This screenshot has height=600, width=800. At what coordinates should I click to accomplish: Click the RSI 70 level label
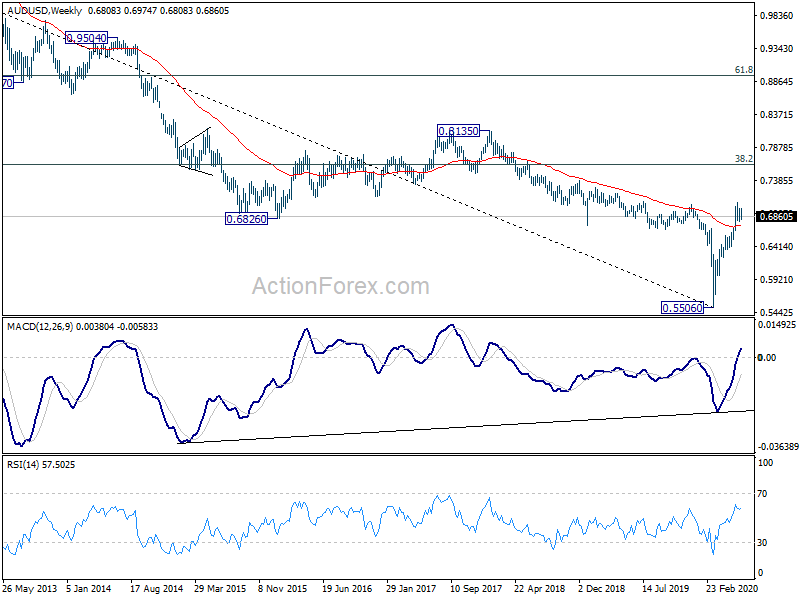[x=762, y=494]
